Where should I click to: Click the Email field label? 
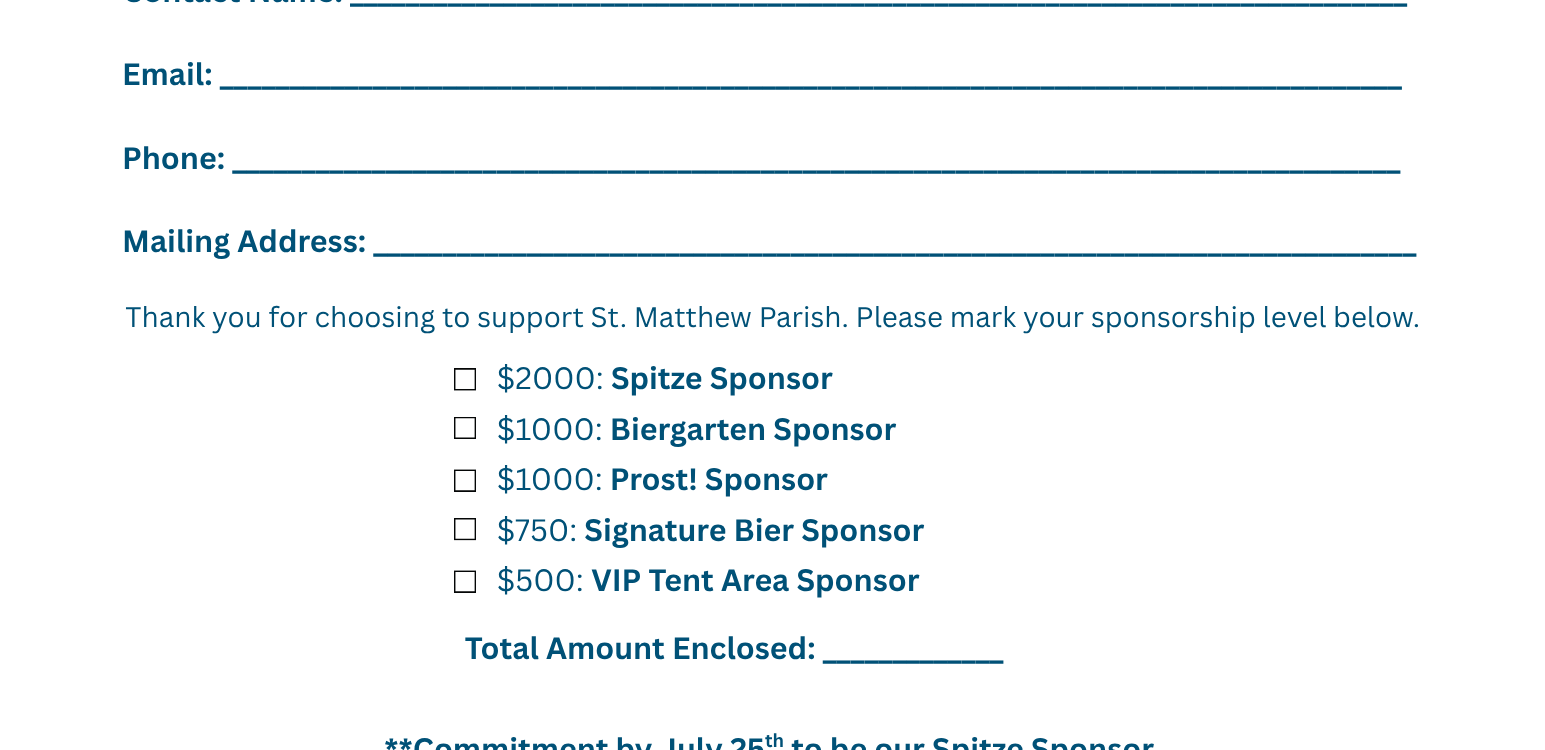coord(168,75)
